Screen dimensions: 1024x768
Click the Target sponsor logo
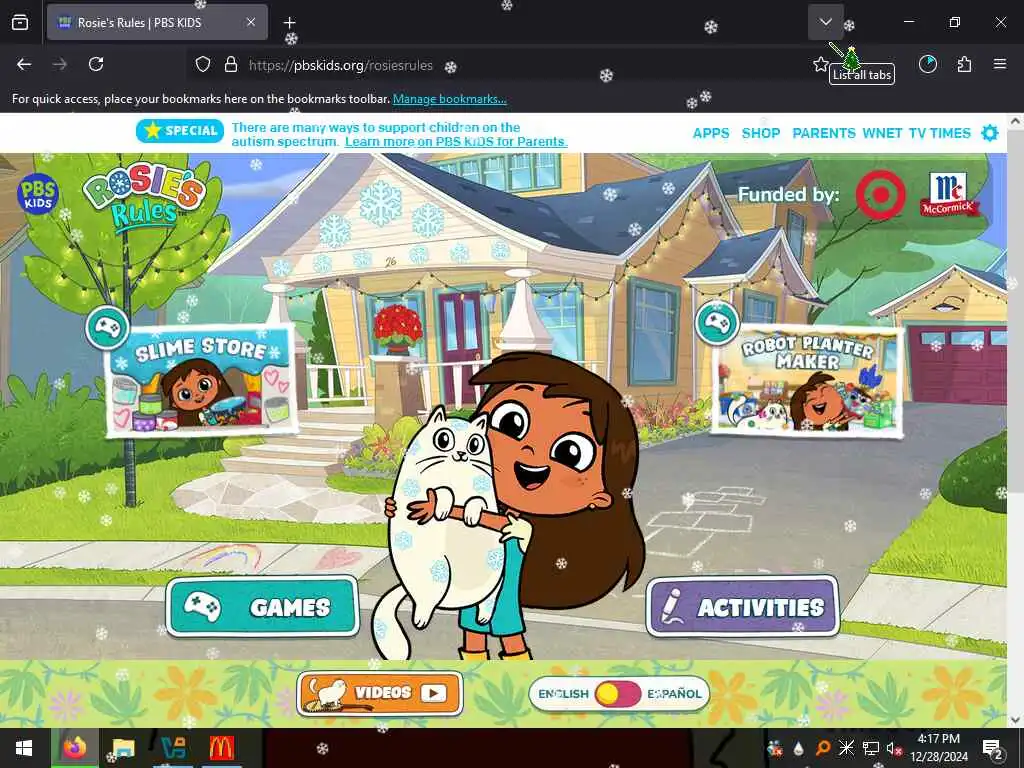tap(880, 195)
